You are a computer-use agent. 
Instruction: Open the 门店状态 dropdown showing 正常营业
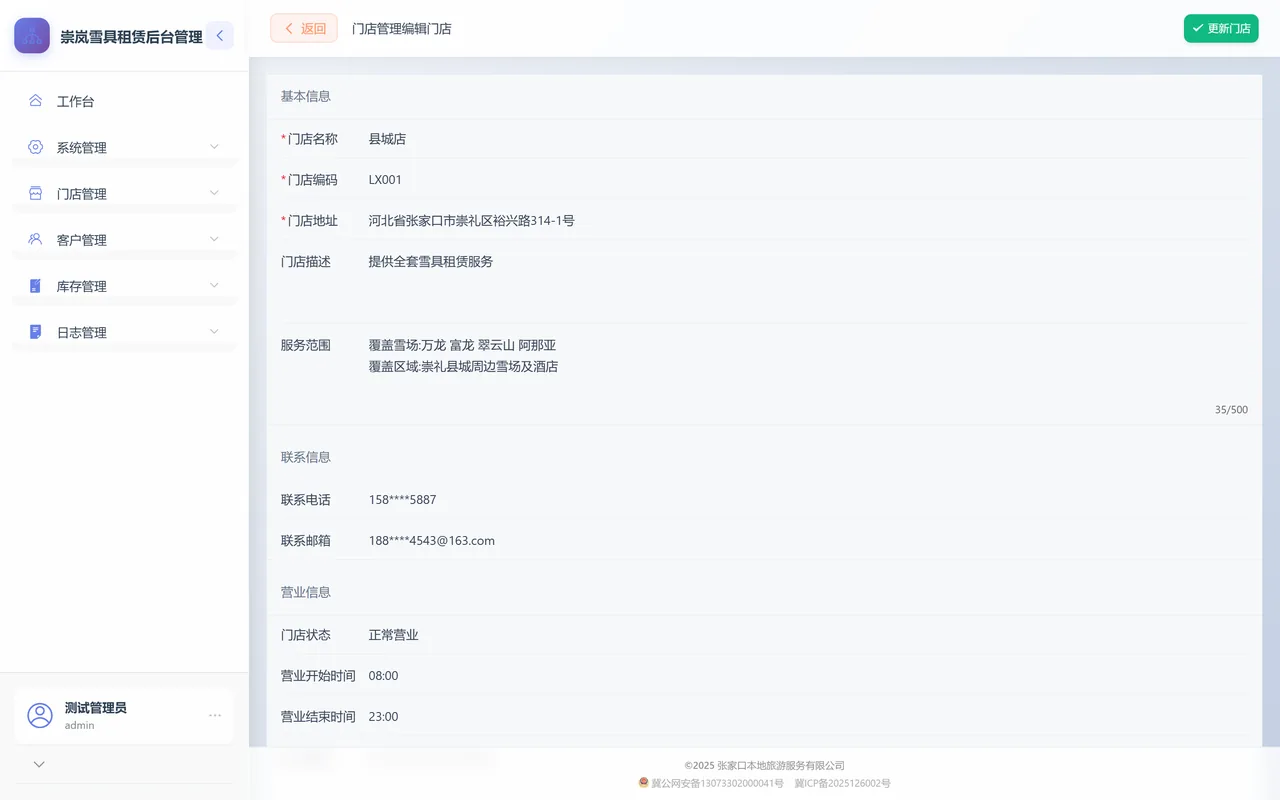pos(808,635)
